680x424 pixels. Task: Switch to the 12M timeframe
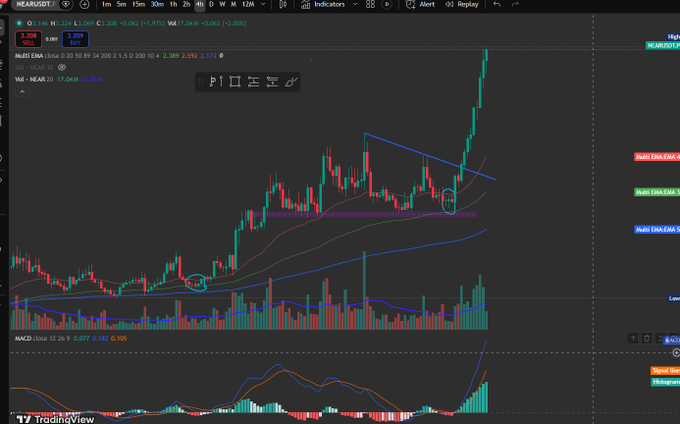click(248, 4)
